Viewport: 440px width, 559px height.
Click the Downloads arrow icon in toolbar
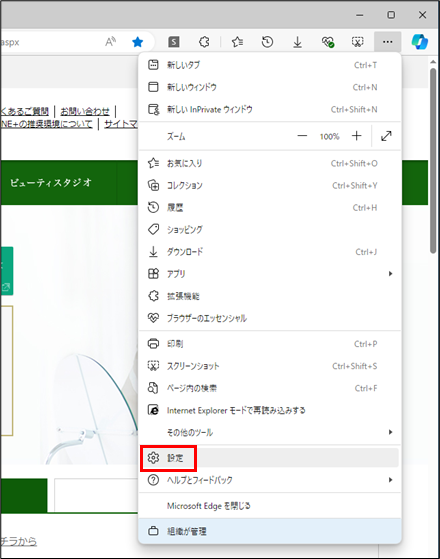point(297,42)
